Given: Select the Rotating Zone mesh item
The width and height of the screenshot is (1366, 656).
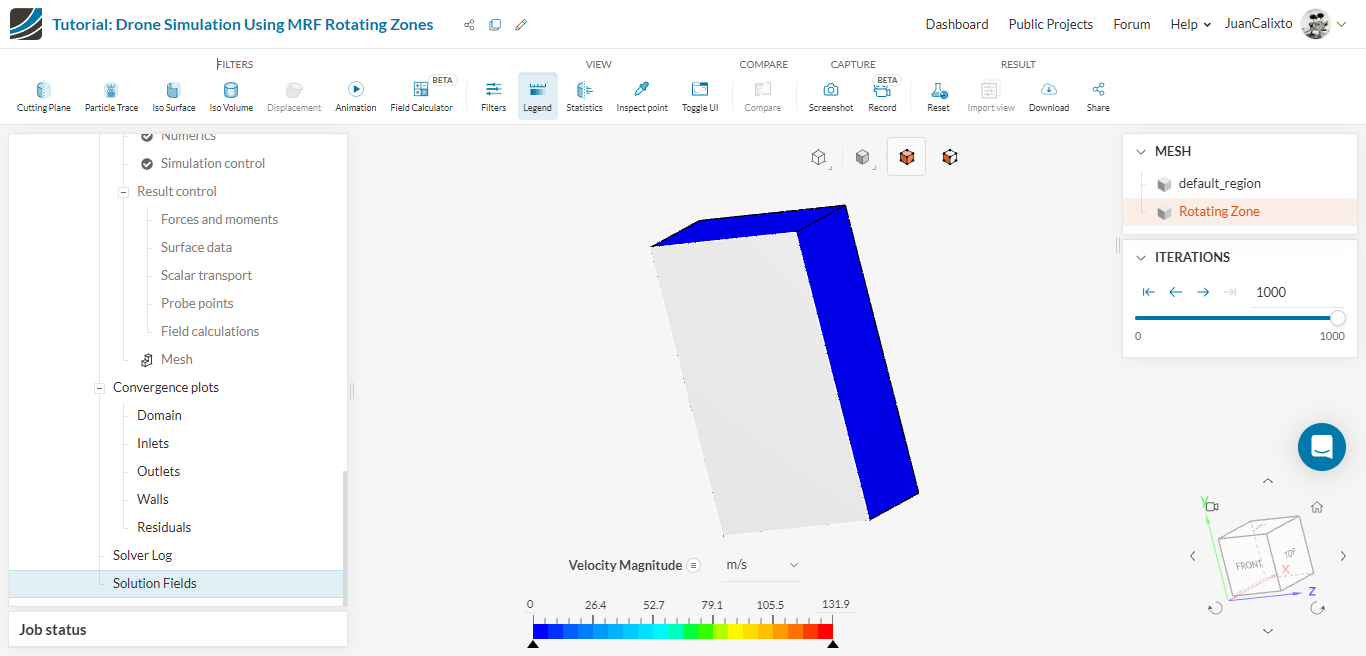Looking at the screenshot, I should coord(1218,211).
